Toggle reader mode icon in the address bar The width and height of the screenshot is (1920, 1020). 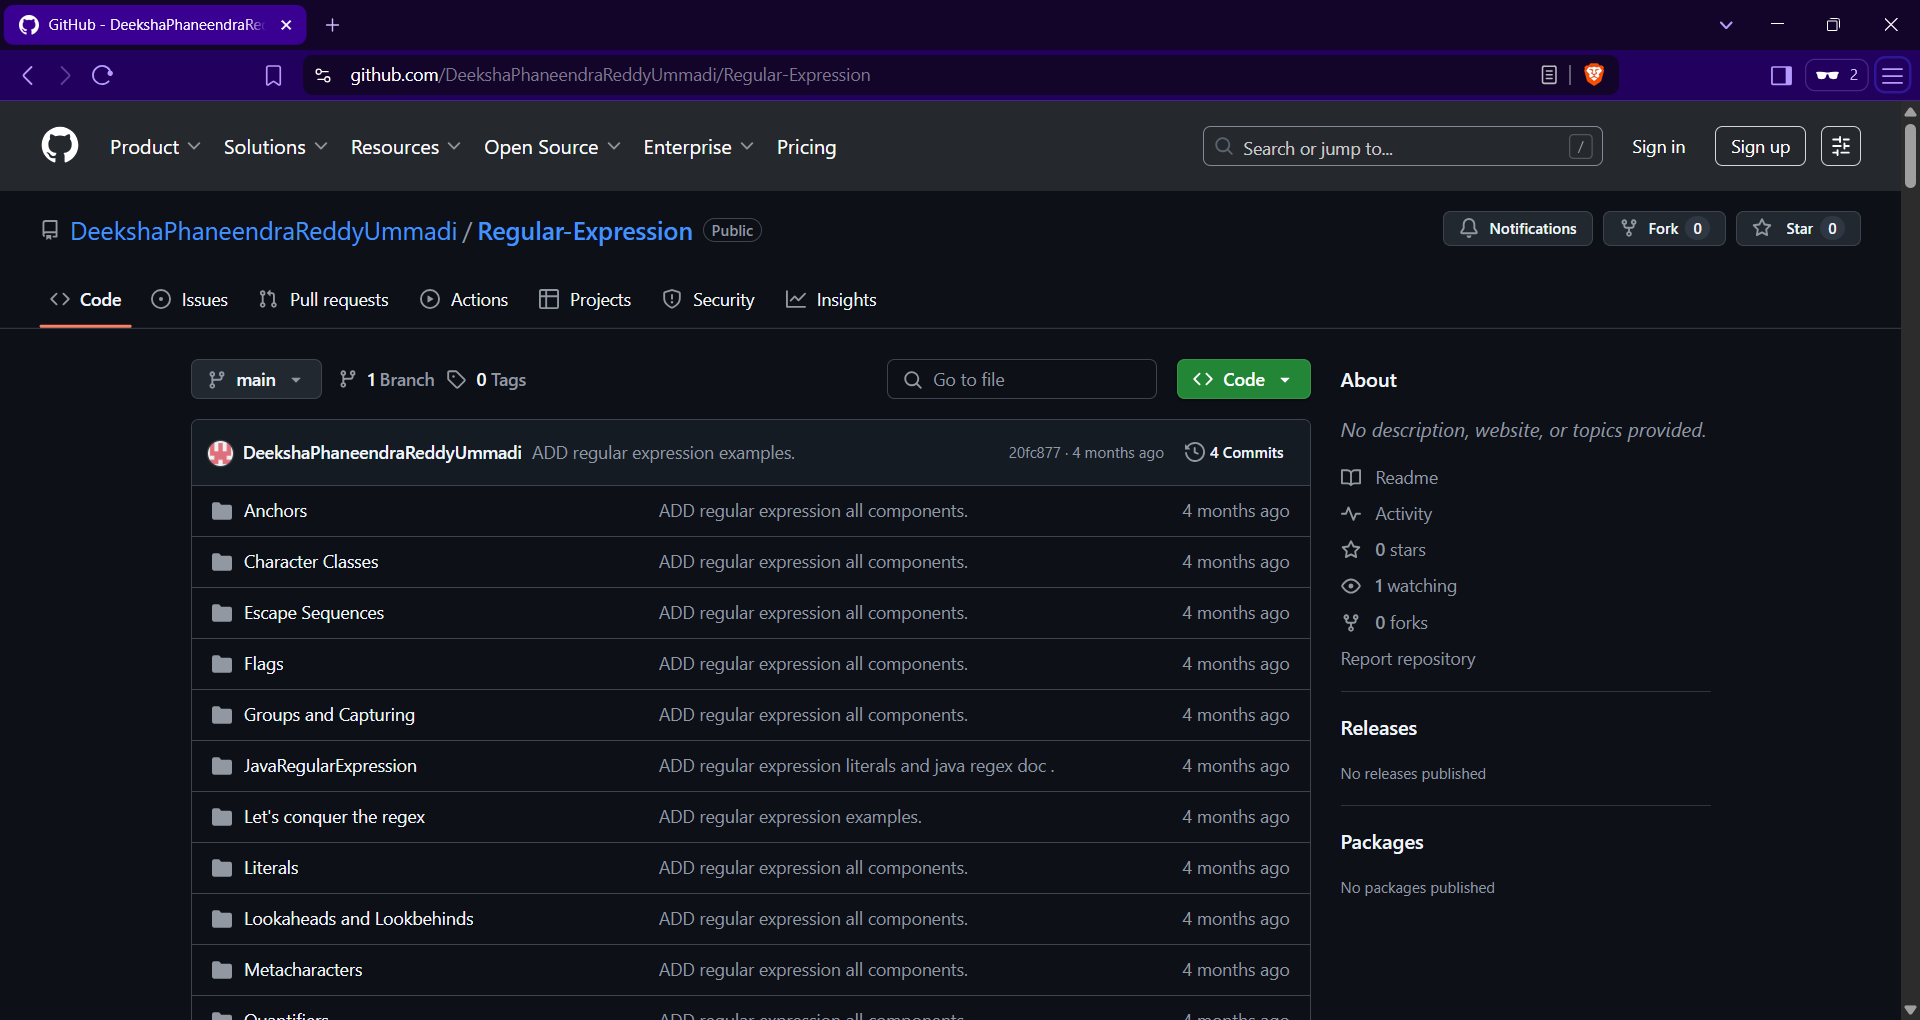(1549, 75)
